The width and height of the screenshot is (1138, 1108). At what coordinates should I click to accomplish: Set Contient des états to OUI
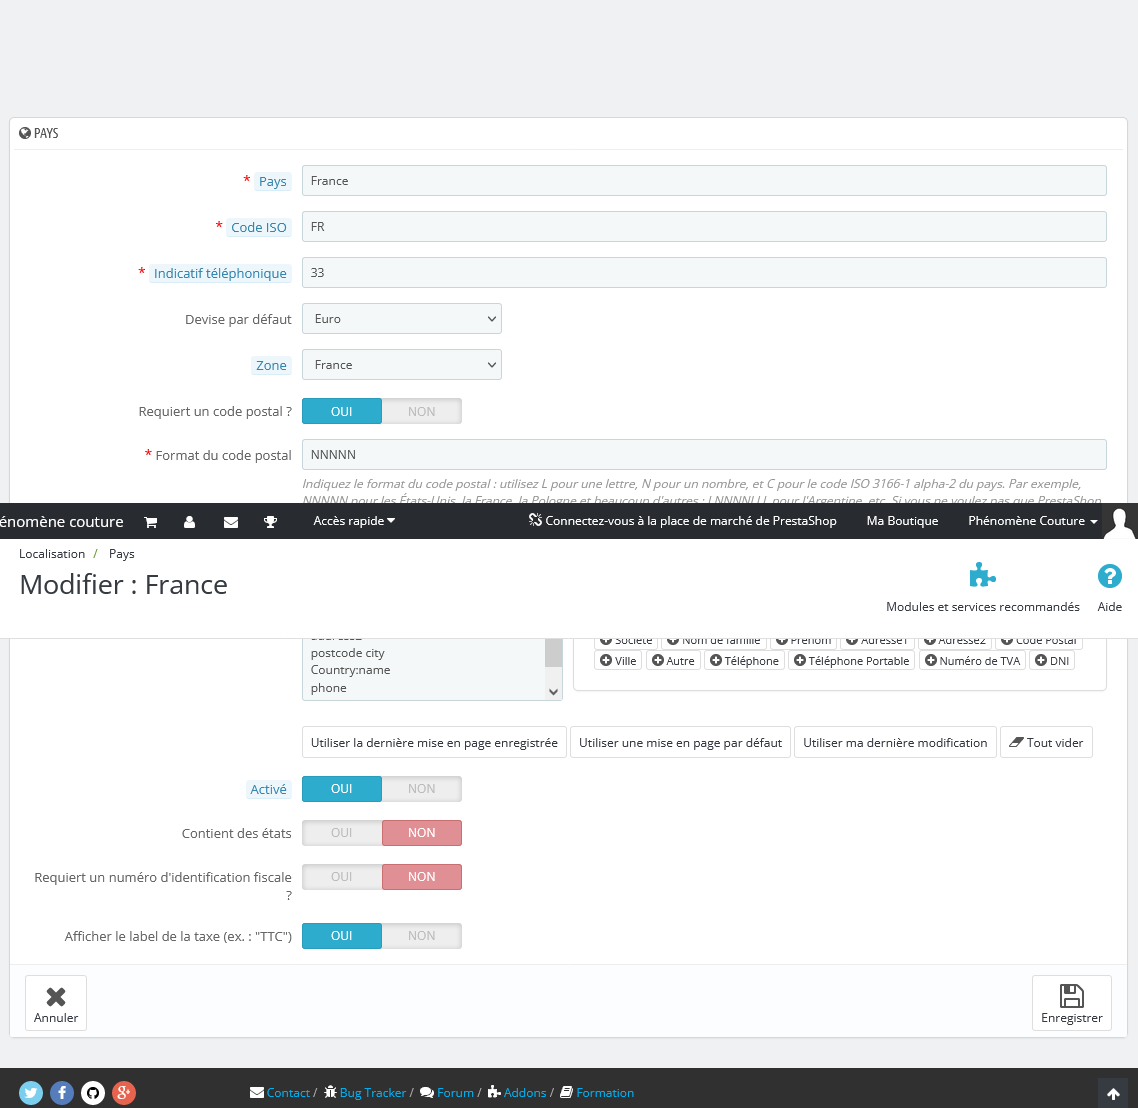pos(342,833)
